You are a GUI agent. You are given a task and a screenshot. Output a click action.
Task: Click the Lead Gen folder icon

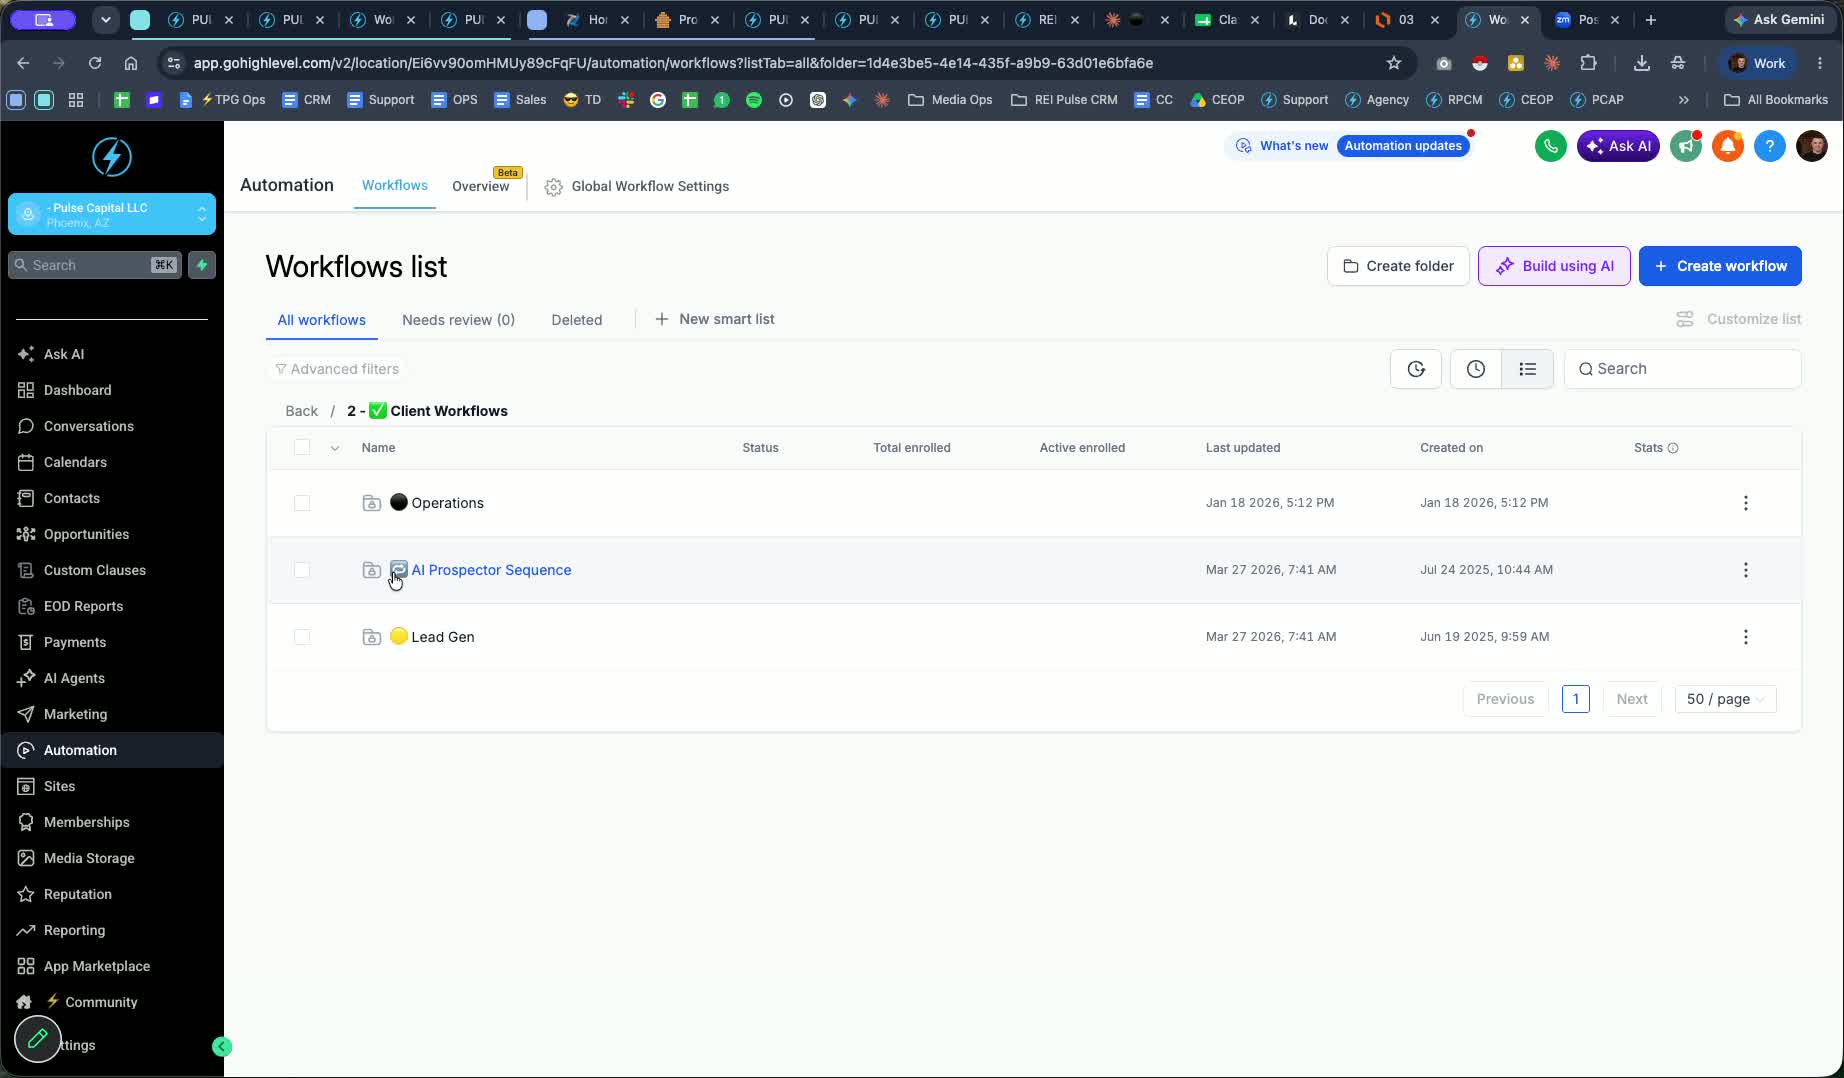click(371, 637)
